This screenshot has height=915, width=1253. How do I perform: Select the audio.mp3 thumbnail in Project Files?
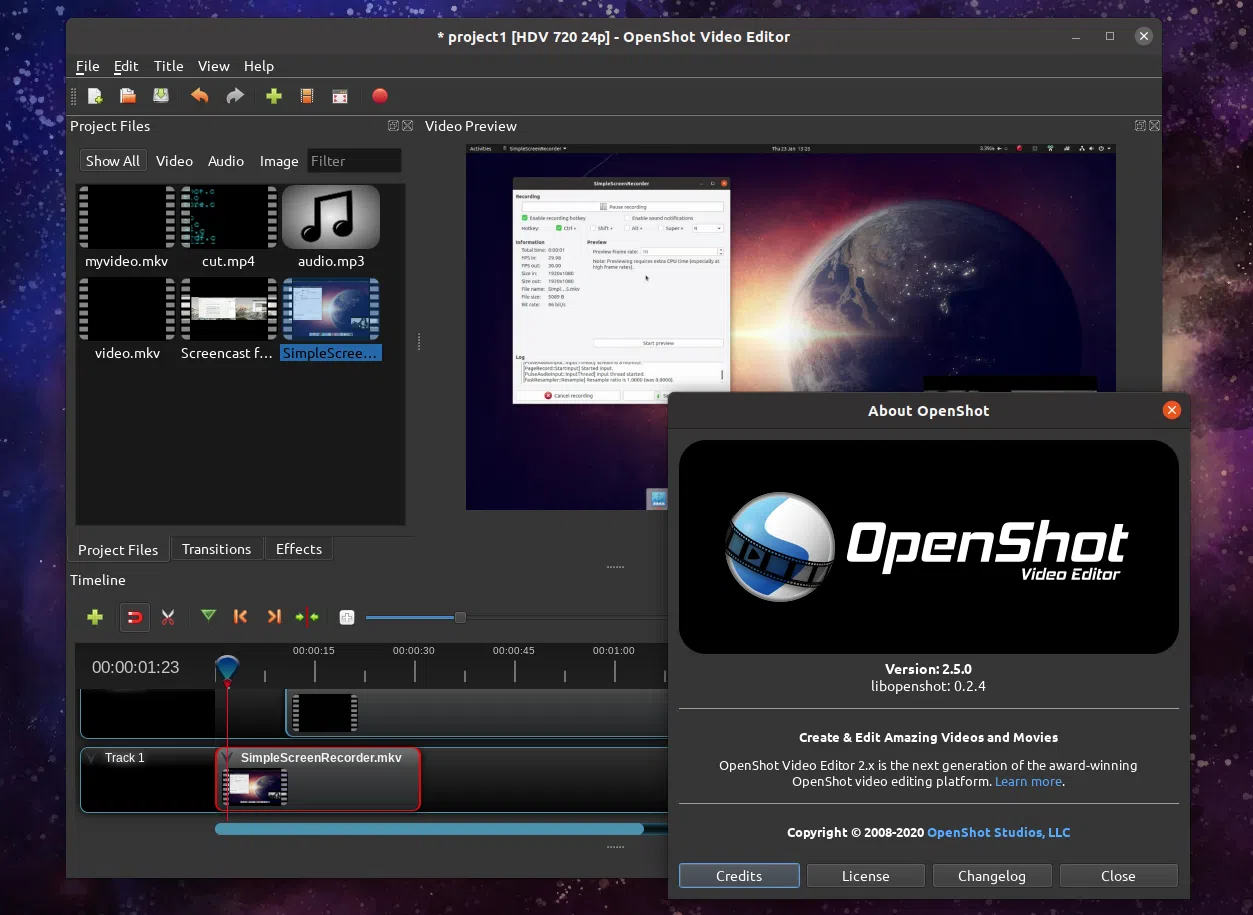pos(330,216)
